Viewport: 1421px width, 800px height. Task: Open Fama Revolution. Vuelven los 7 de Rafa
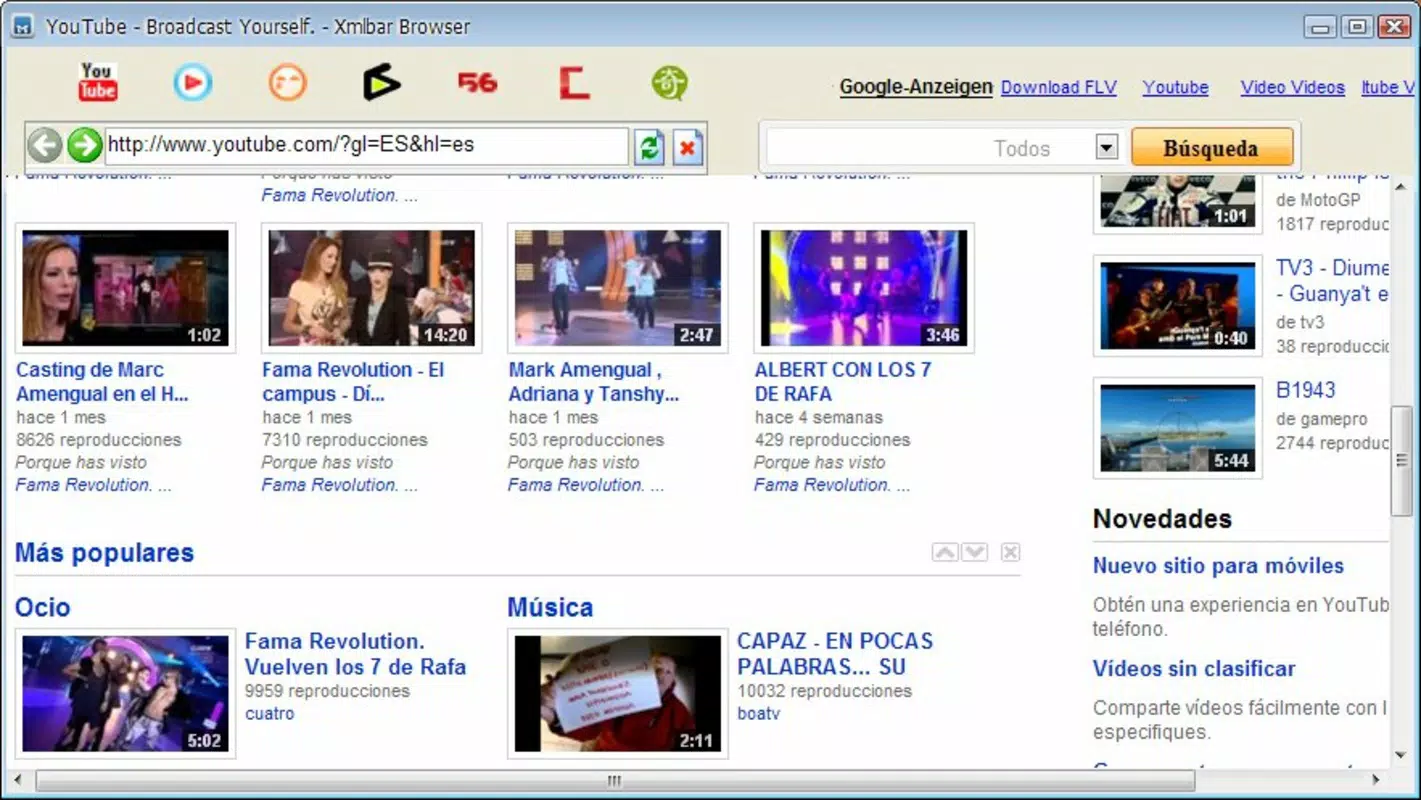(x=356, y=654)
